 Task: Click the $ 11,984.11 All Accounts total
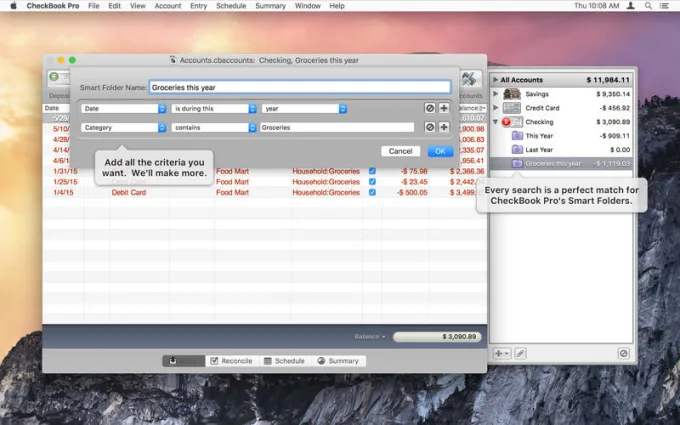click(x=608, y=80)
